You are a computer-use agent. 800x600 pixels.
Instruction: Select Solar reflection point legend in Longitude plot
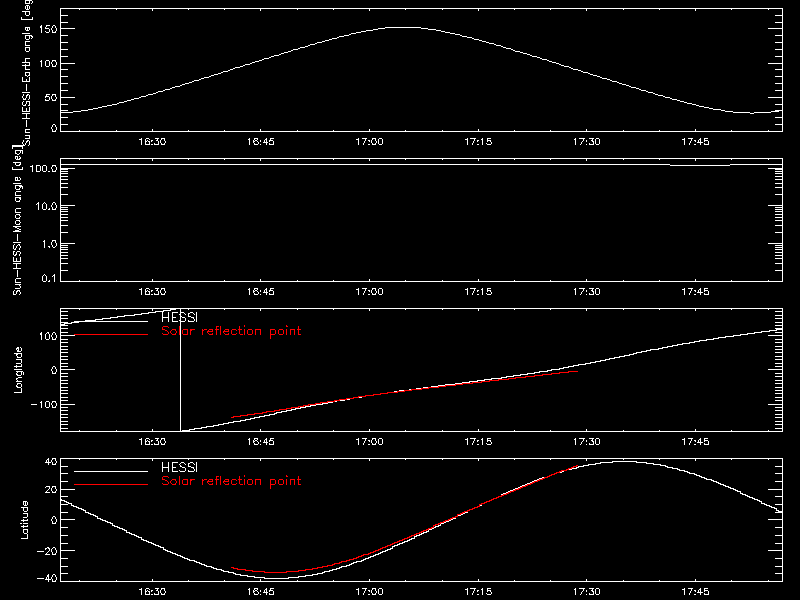pos(231,331)
